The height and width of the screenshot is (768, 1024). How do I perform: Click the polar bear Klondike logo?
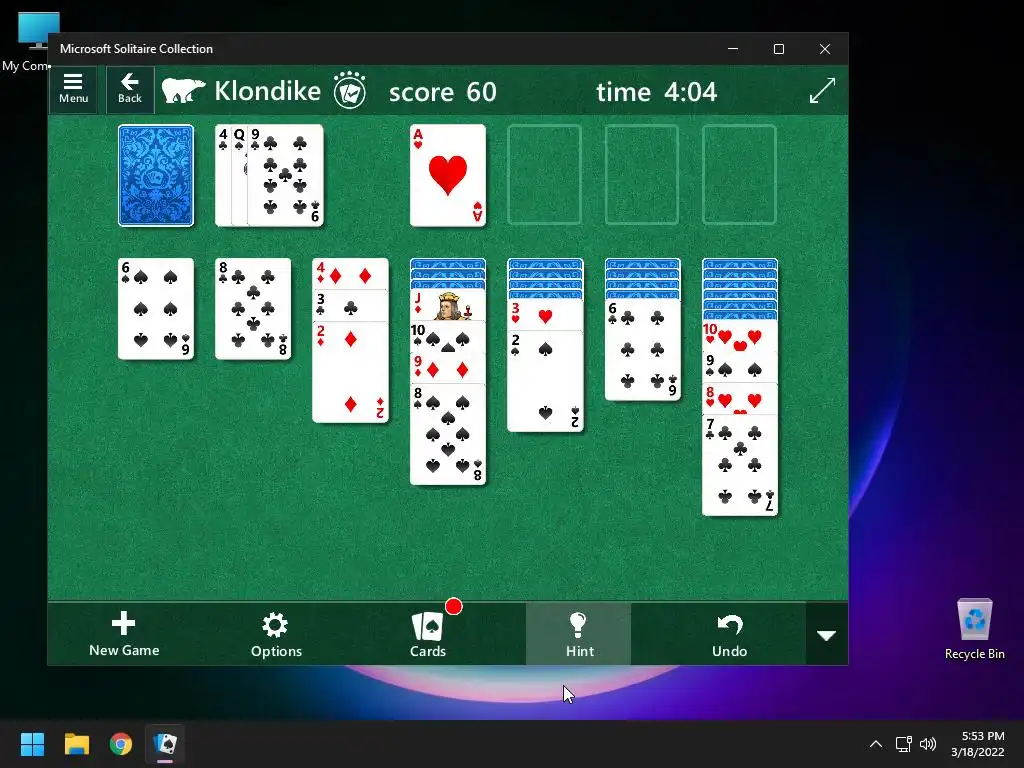(184, 90)
